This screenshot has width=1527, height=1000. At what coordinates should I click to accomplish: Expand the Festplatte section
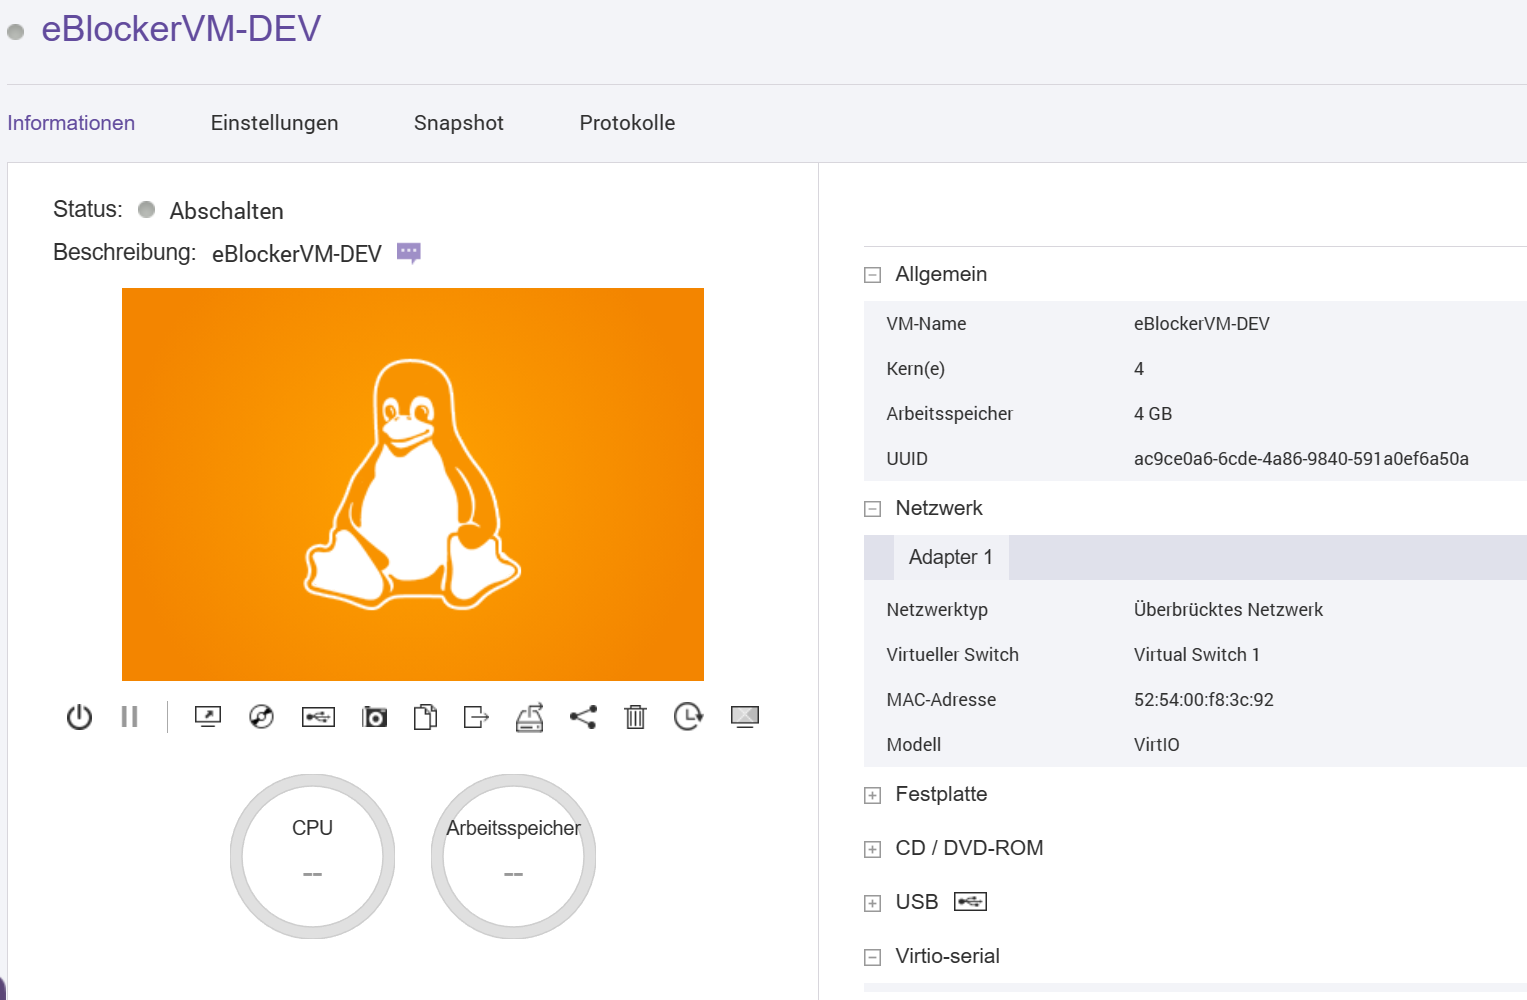[873, 796]
